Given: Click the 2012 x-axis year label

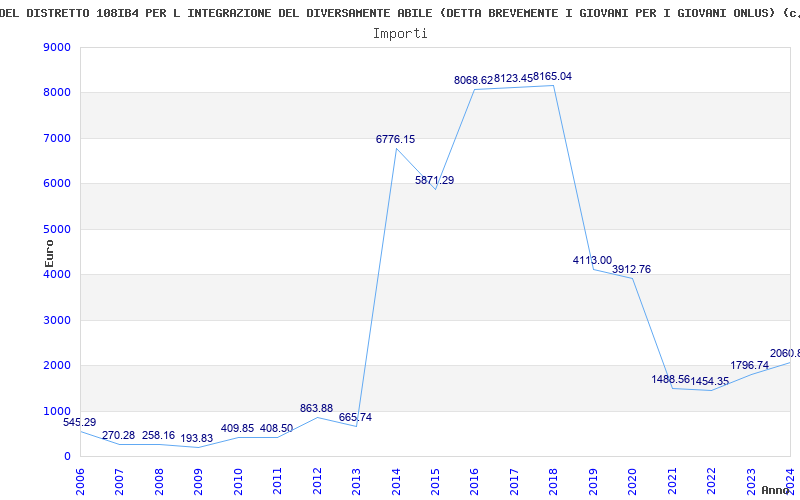Looking at the screenshot, I should coord(317,481).
